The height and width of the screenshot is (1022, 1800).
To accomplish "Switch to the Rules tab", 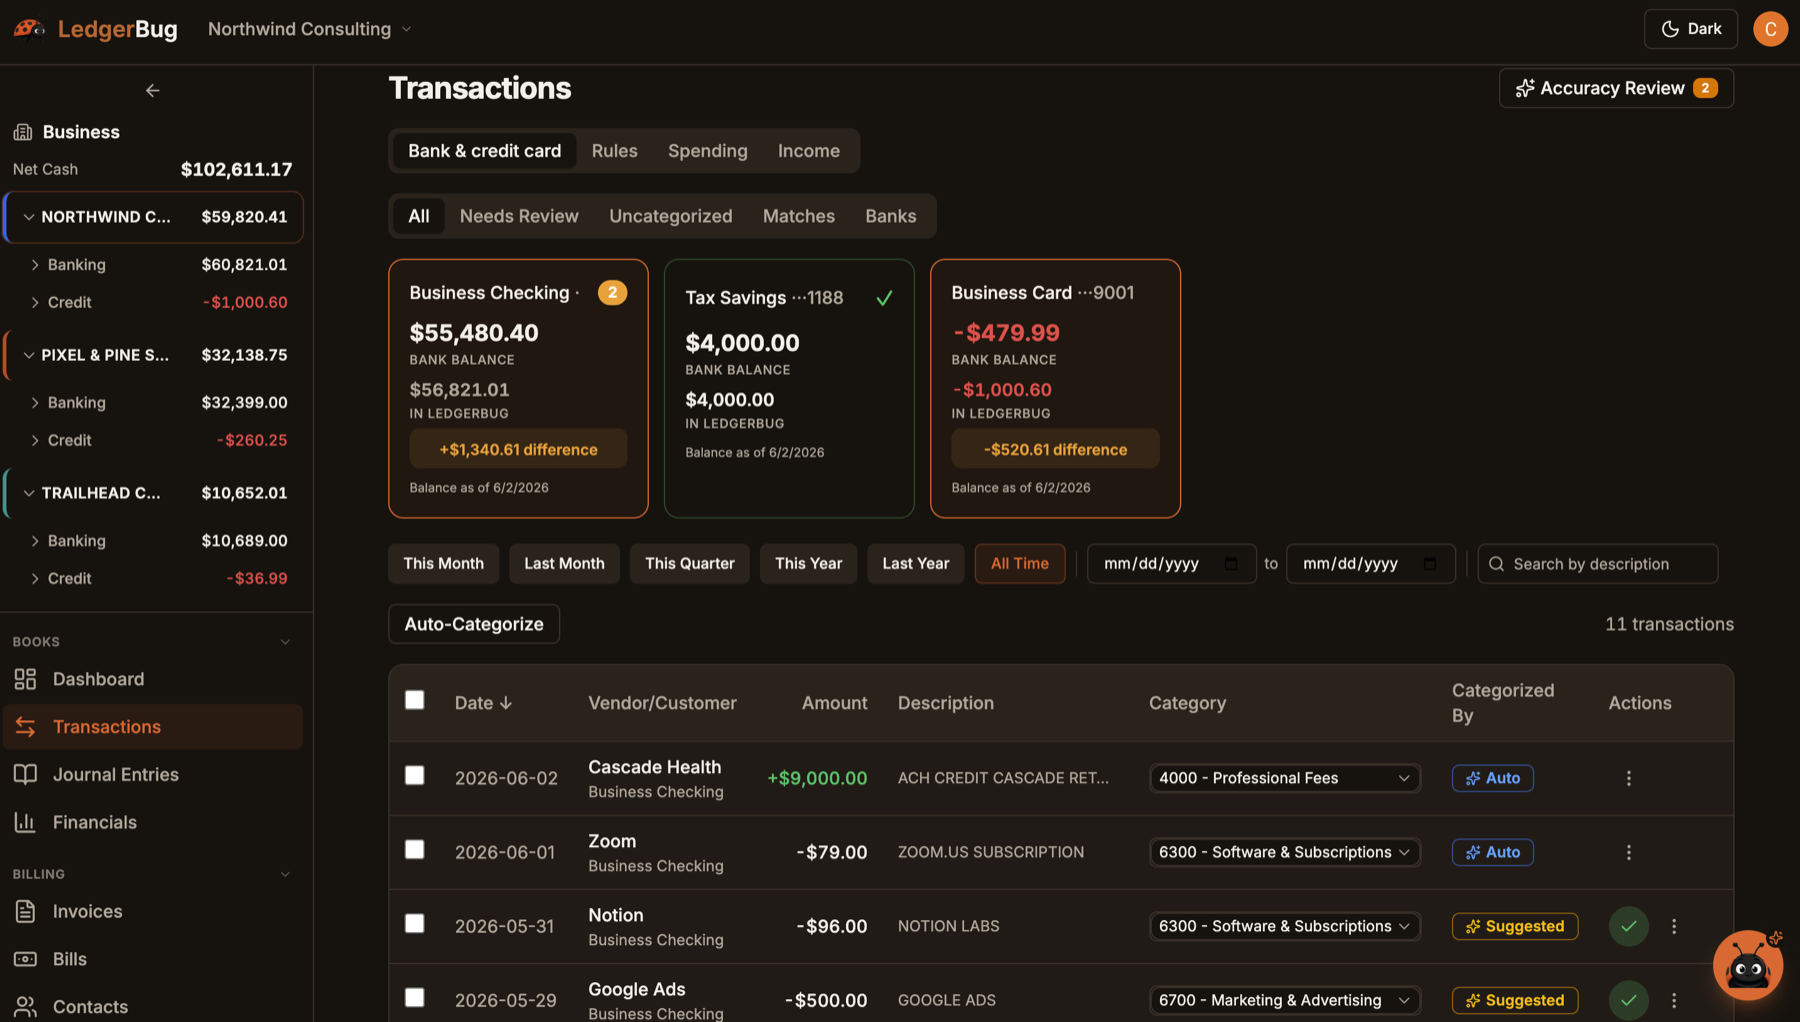I will (614, 151).
